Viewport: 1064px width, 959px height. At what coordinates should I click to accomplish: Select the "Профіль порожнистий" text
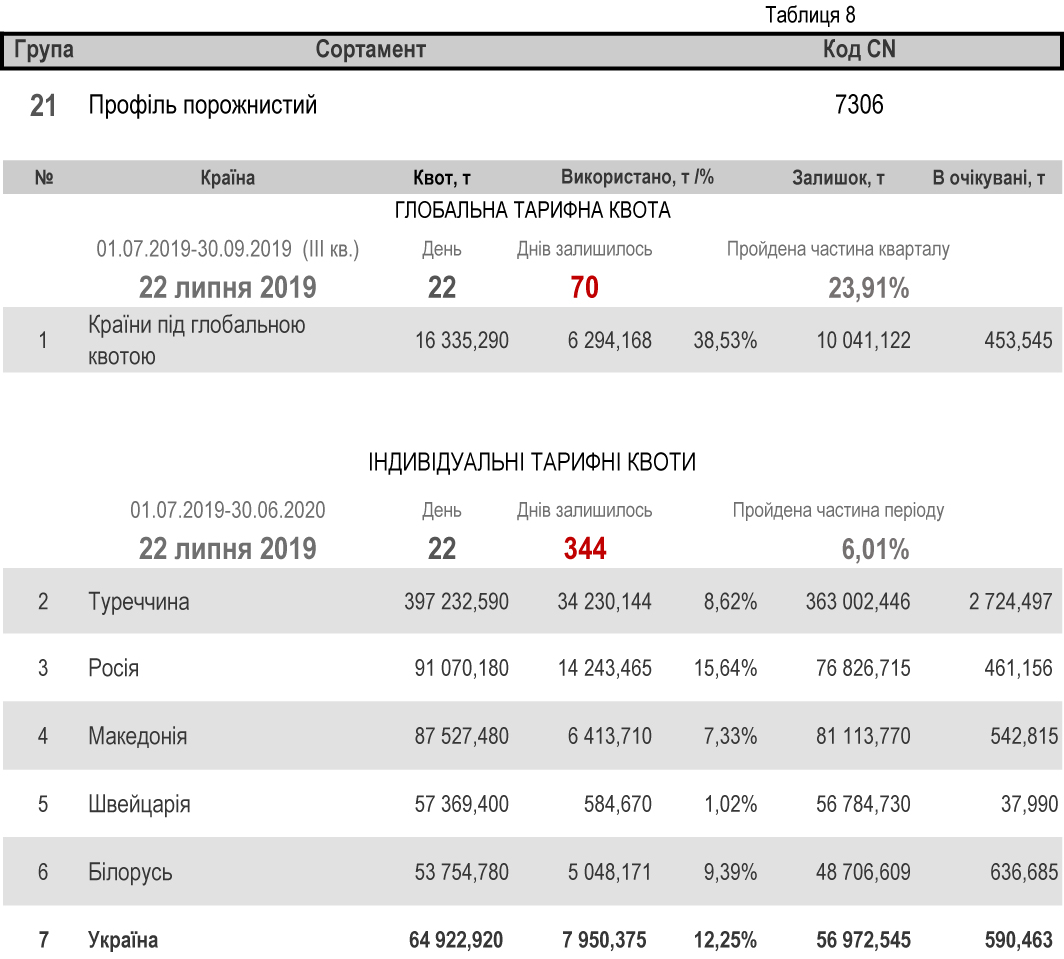tap(203, 105)
